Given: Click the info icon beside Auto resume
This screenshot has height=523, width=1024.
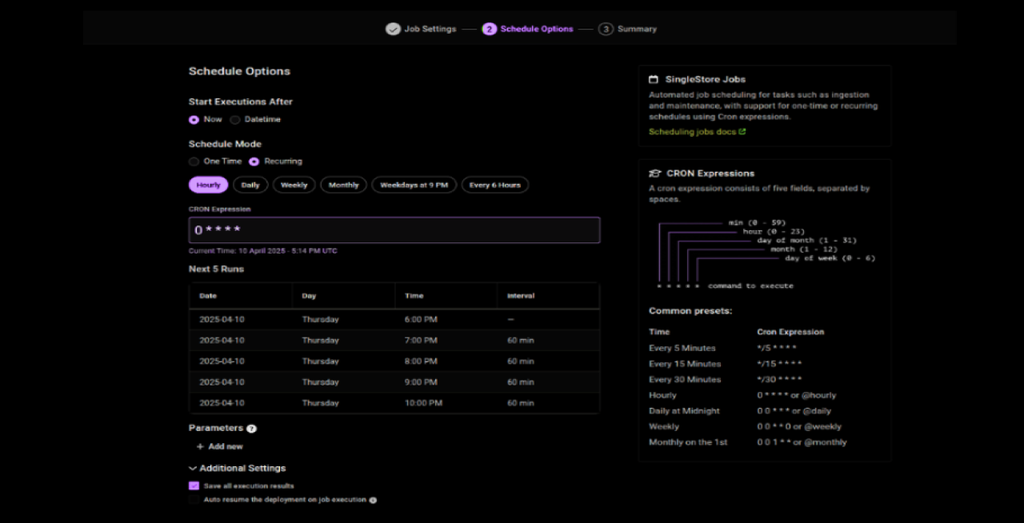Looking at the screenshot, I should click(x=373, y=499).
